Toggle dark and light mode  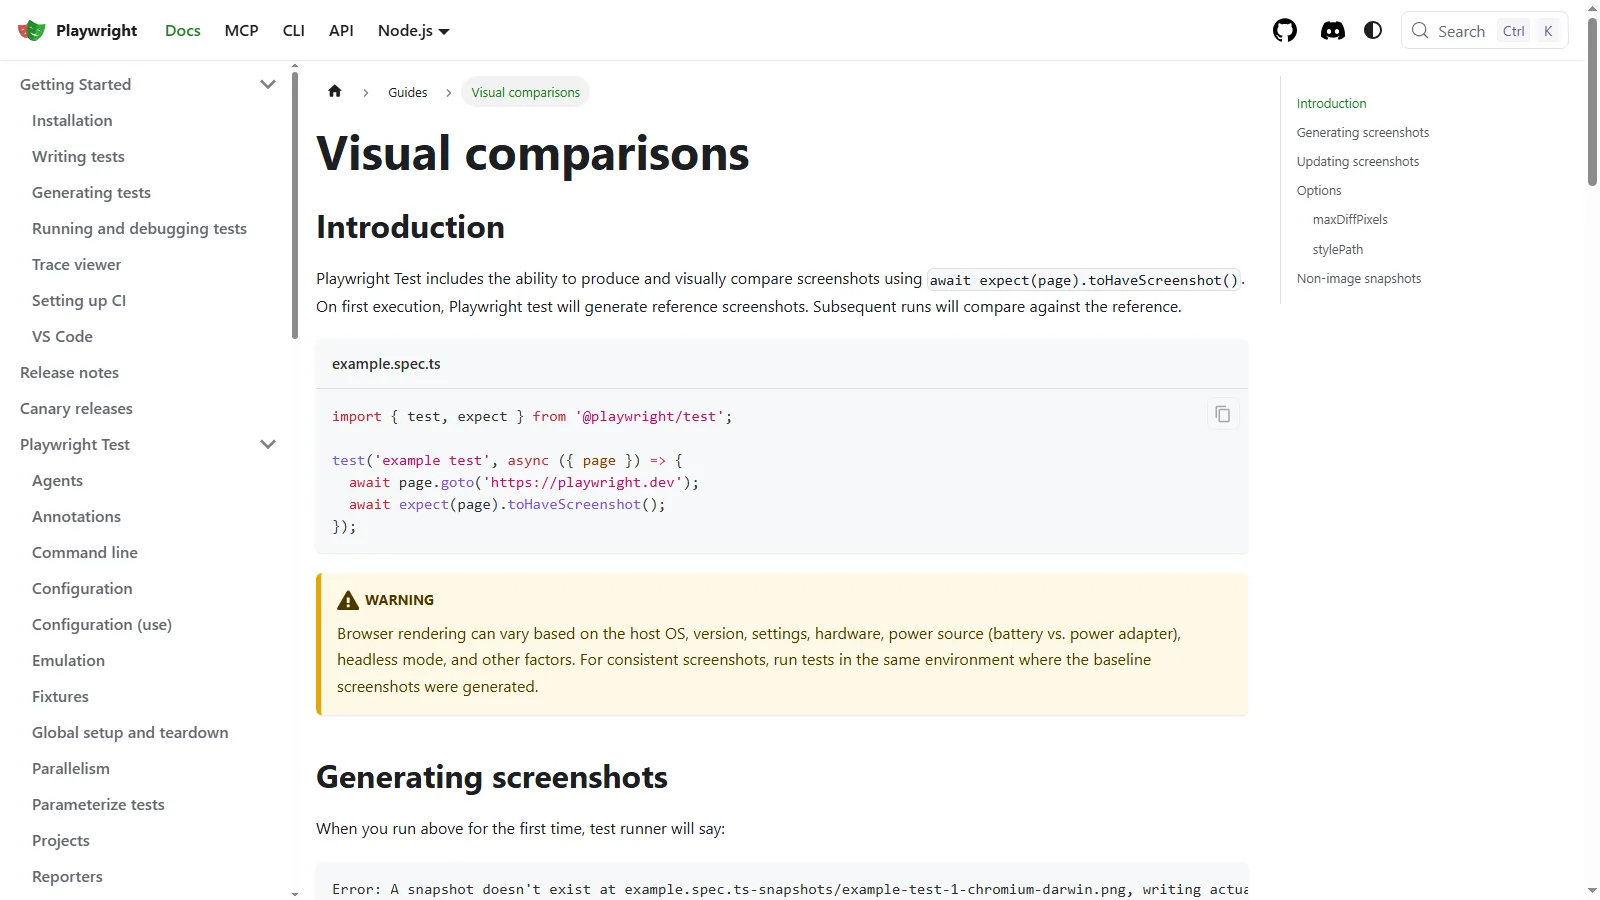point(1373,31)
